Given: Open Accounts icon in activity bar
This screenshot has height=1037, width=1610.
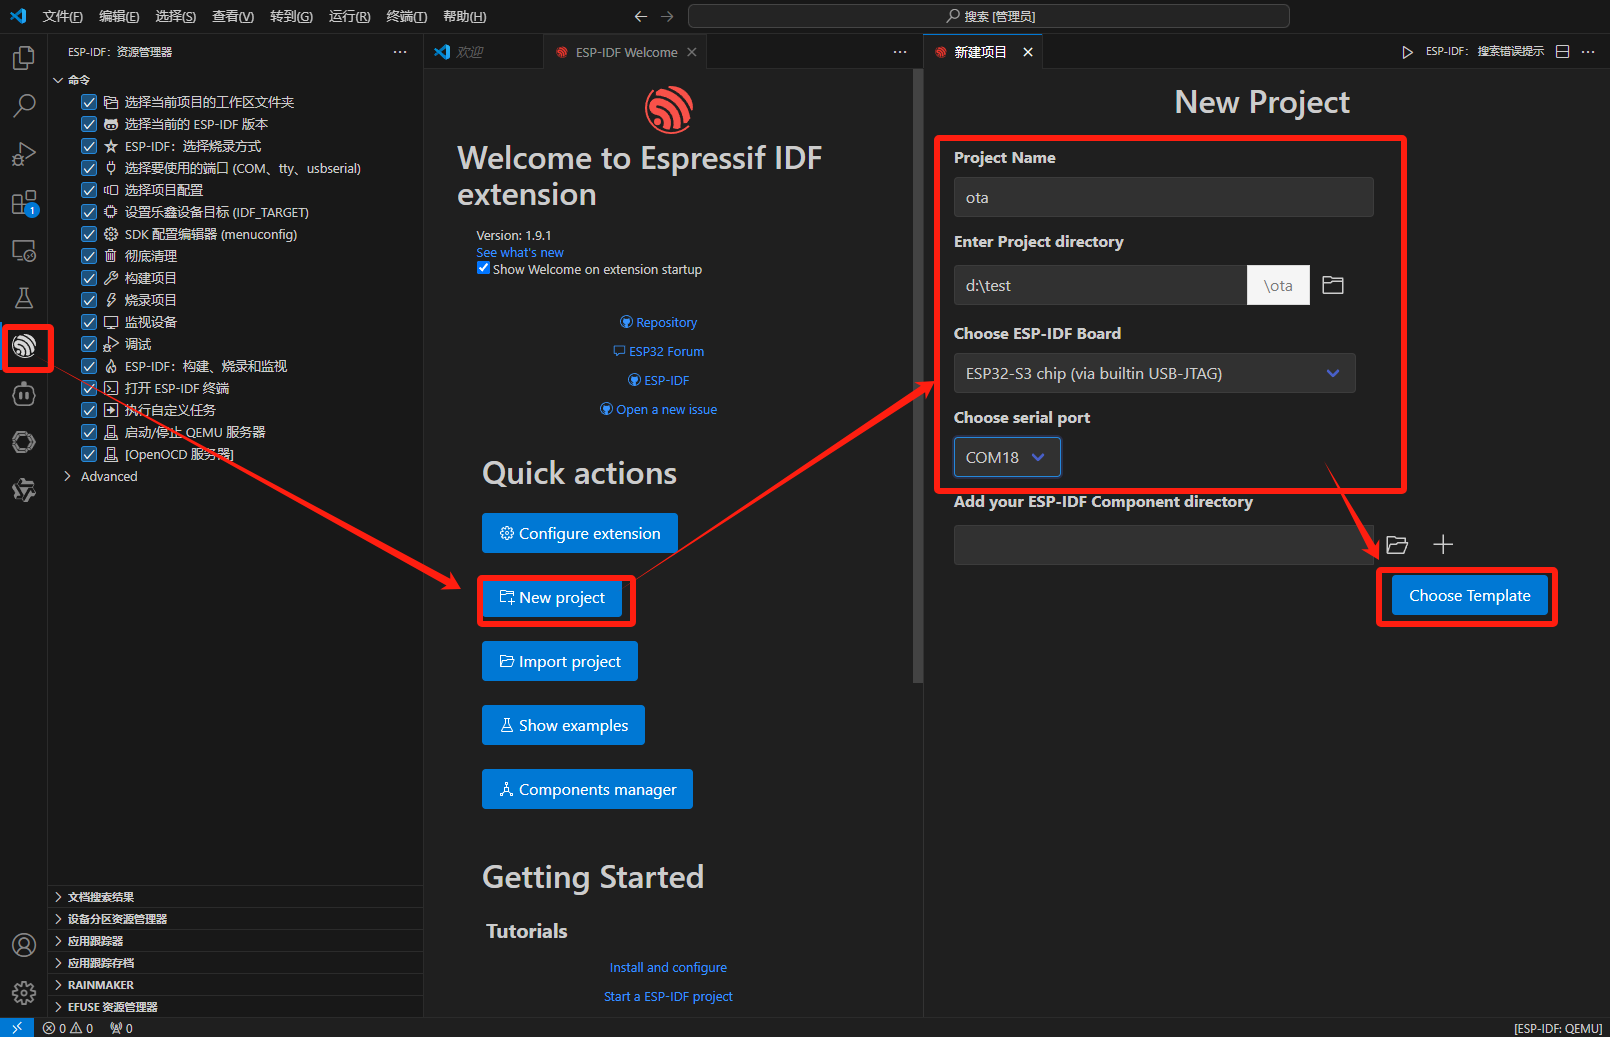Looking at the screenshot, I should tap(24, 945).
